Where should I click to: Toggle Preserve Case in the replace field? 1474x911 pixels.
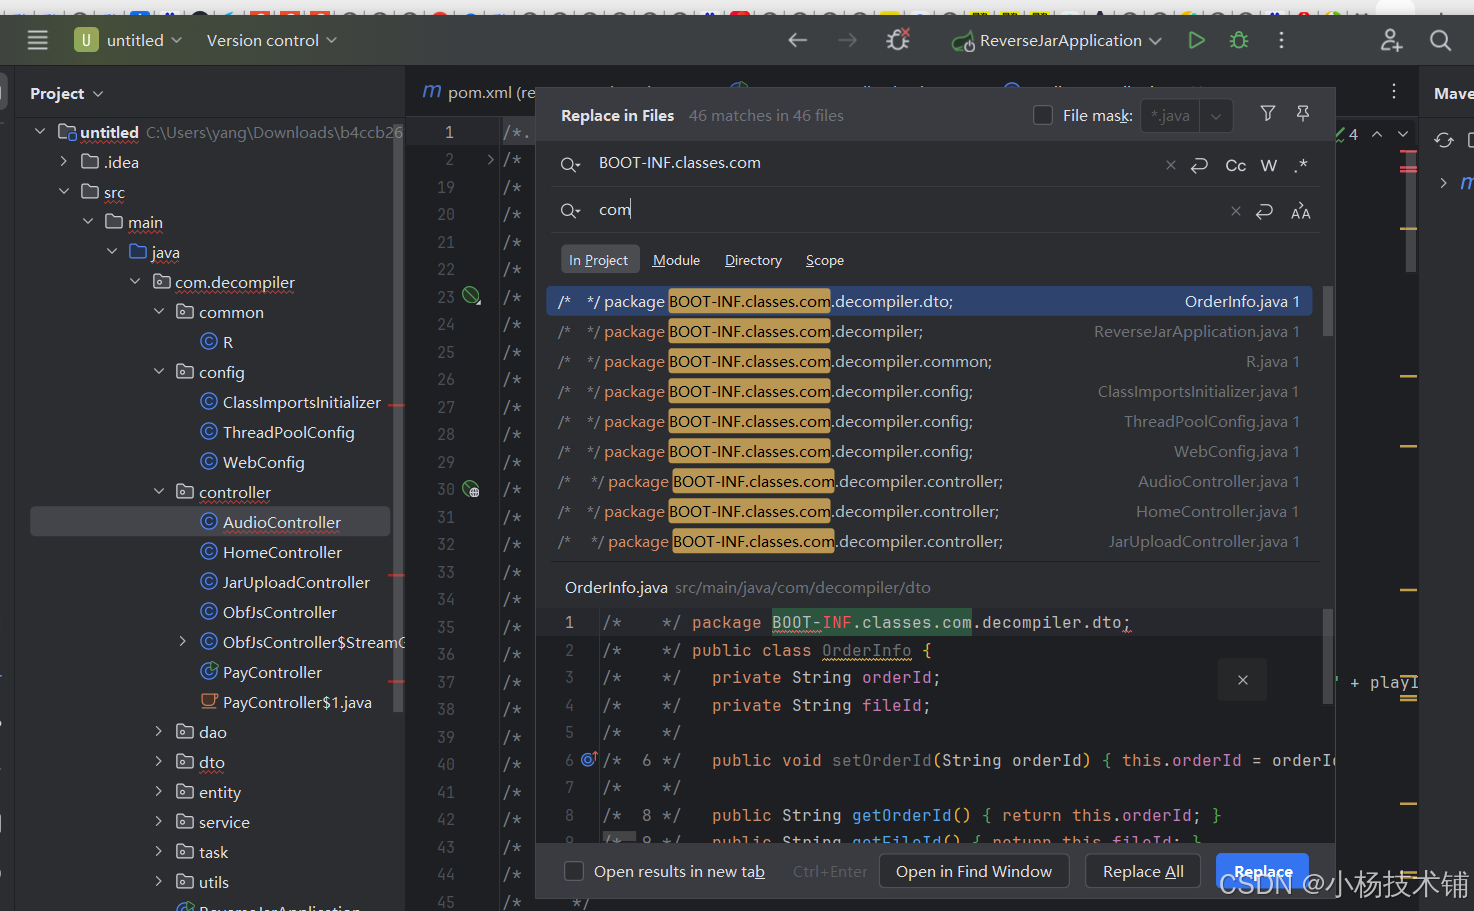click(1300, 211)
